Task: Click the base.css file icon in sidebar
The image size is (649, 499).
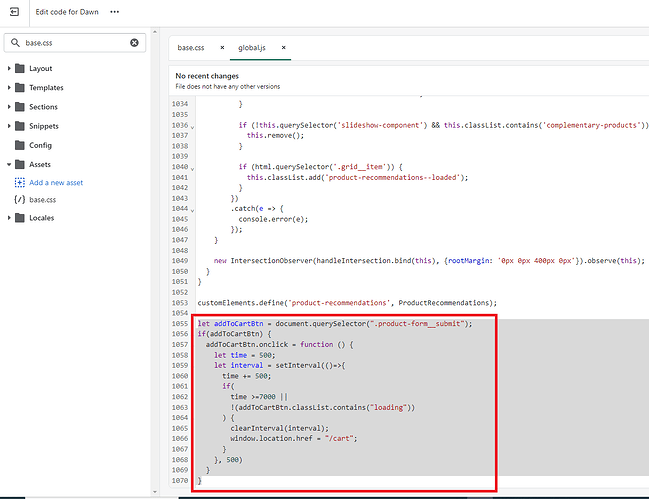Action: [x=20, y=200]
